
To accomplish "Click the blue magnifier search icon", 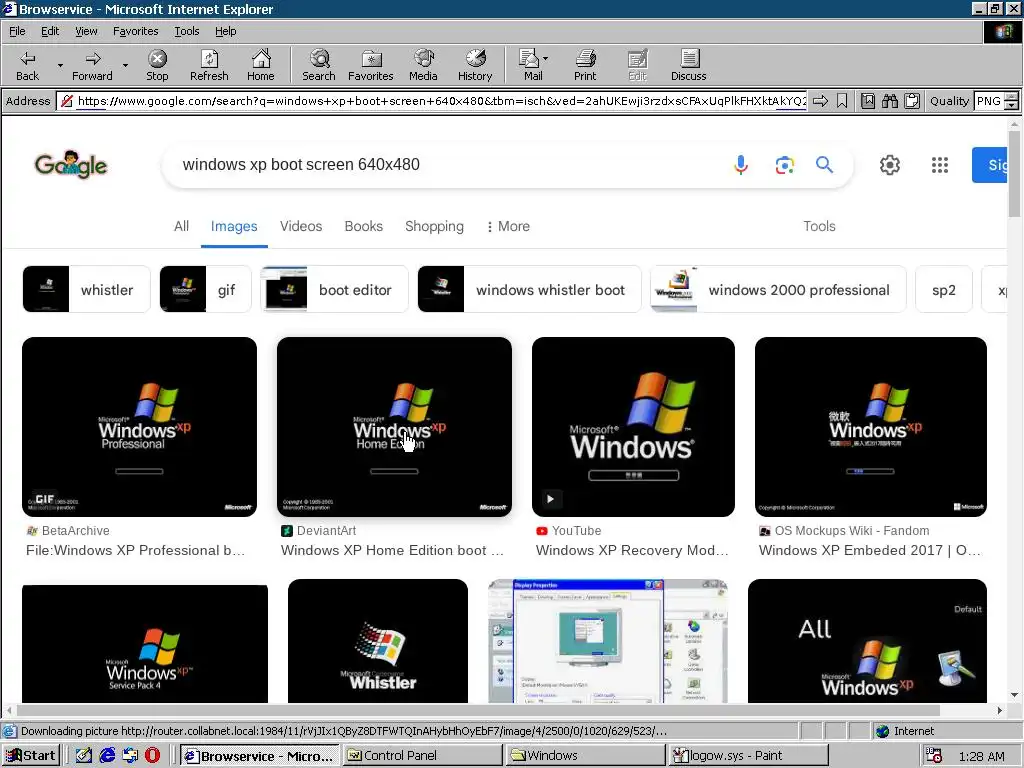I will pyautogui.click(x=824, y=165).
